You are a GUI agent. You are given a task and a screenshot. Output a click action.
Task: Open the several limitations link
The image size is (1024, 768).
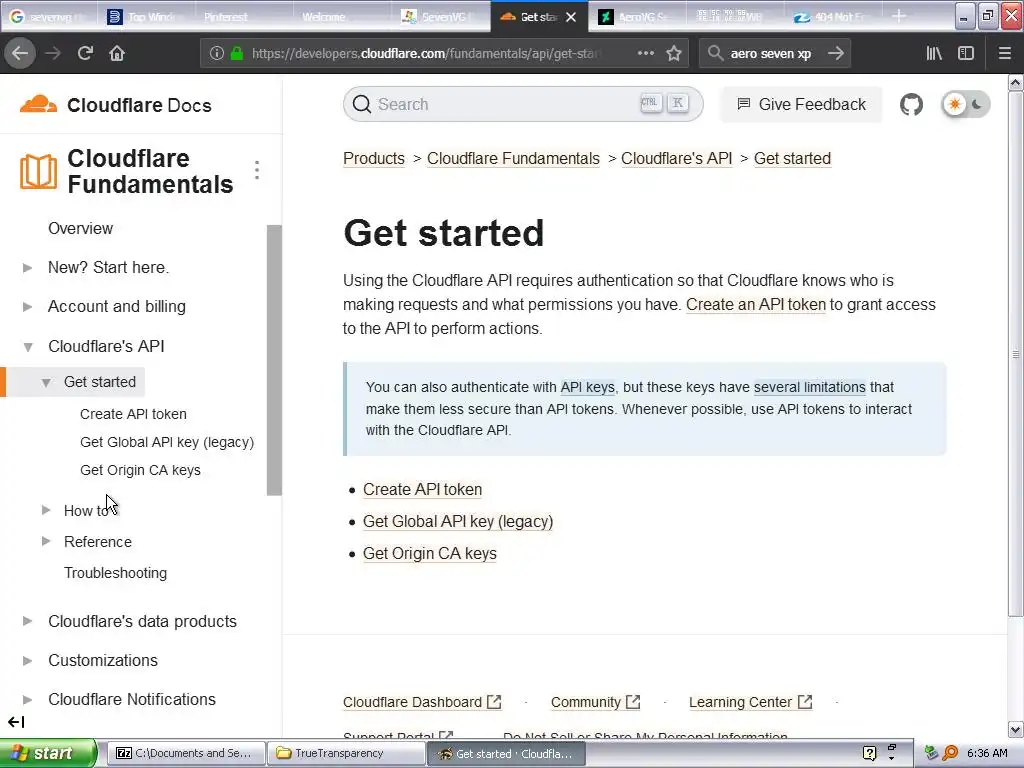[810, 387]
